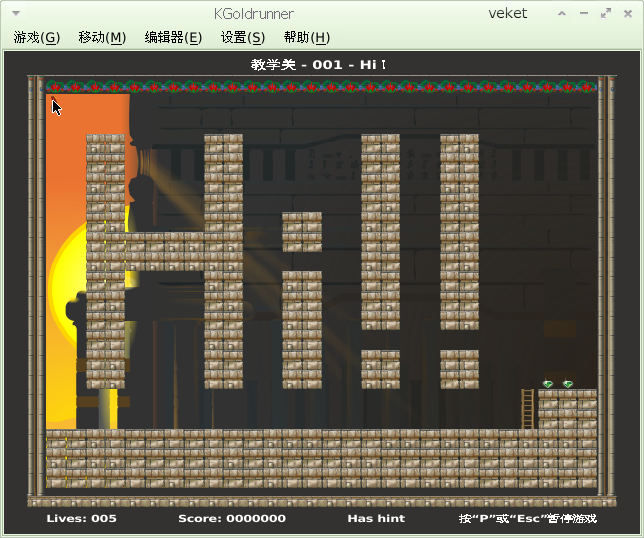644x538 pixels.
Task: Click the brick platform under the green gems
Action: pyautogui.click(x=568, y=409)
